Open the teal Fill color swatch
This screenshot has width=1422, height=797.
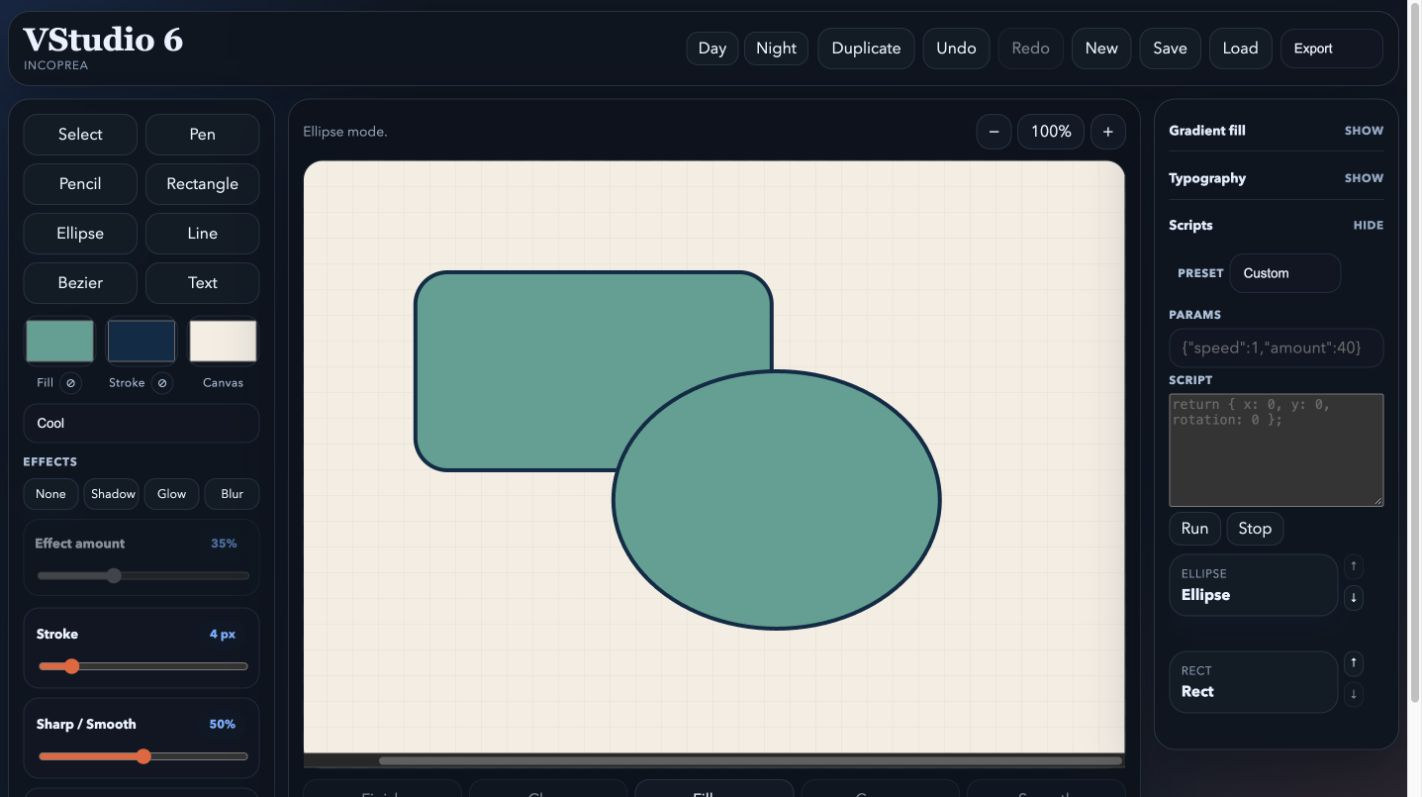pyautogui.click(x=60, y=341)
